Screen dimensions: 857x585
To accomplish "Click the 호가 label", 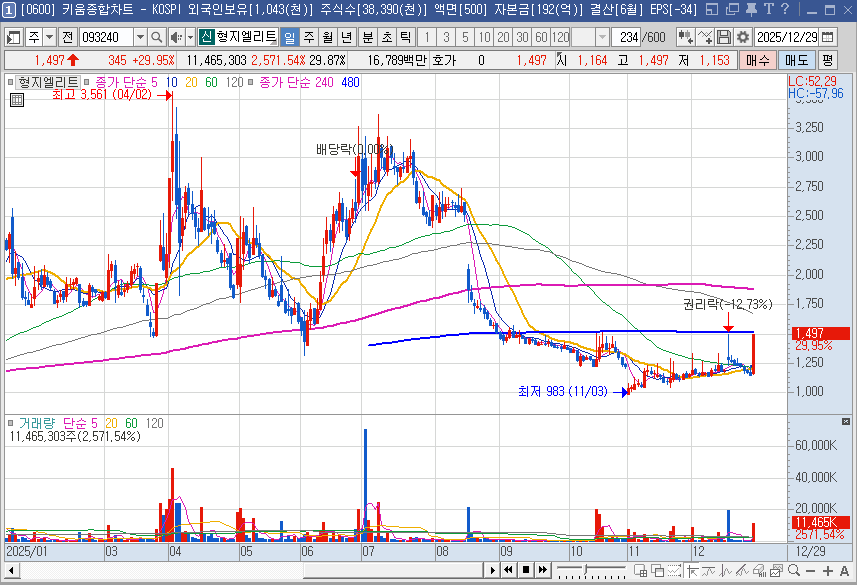I will [x=444, y=60].
